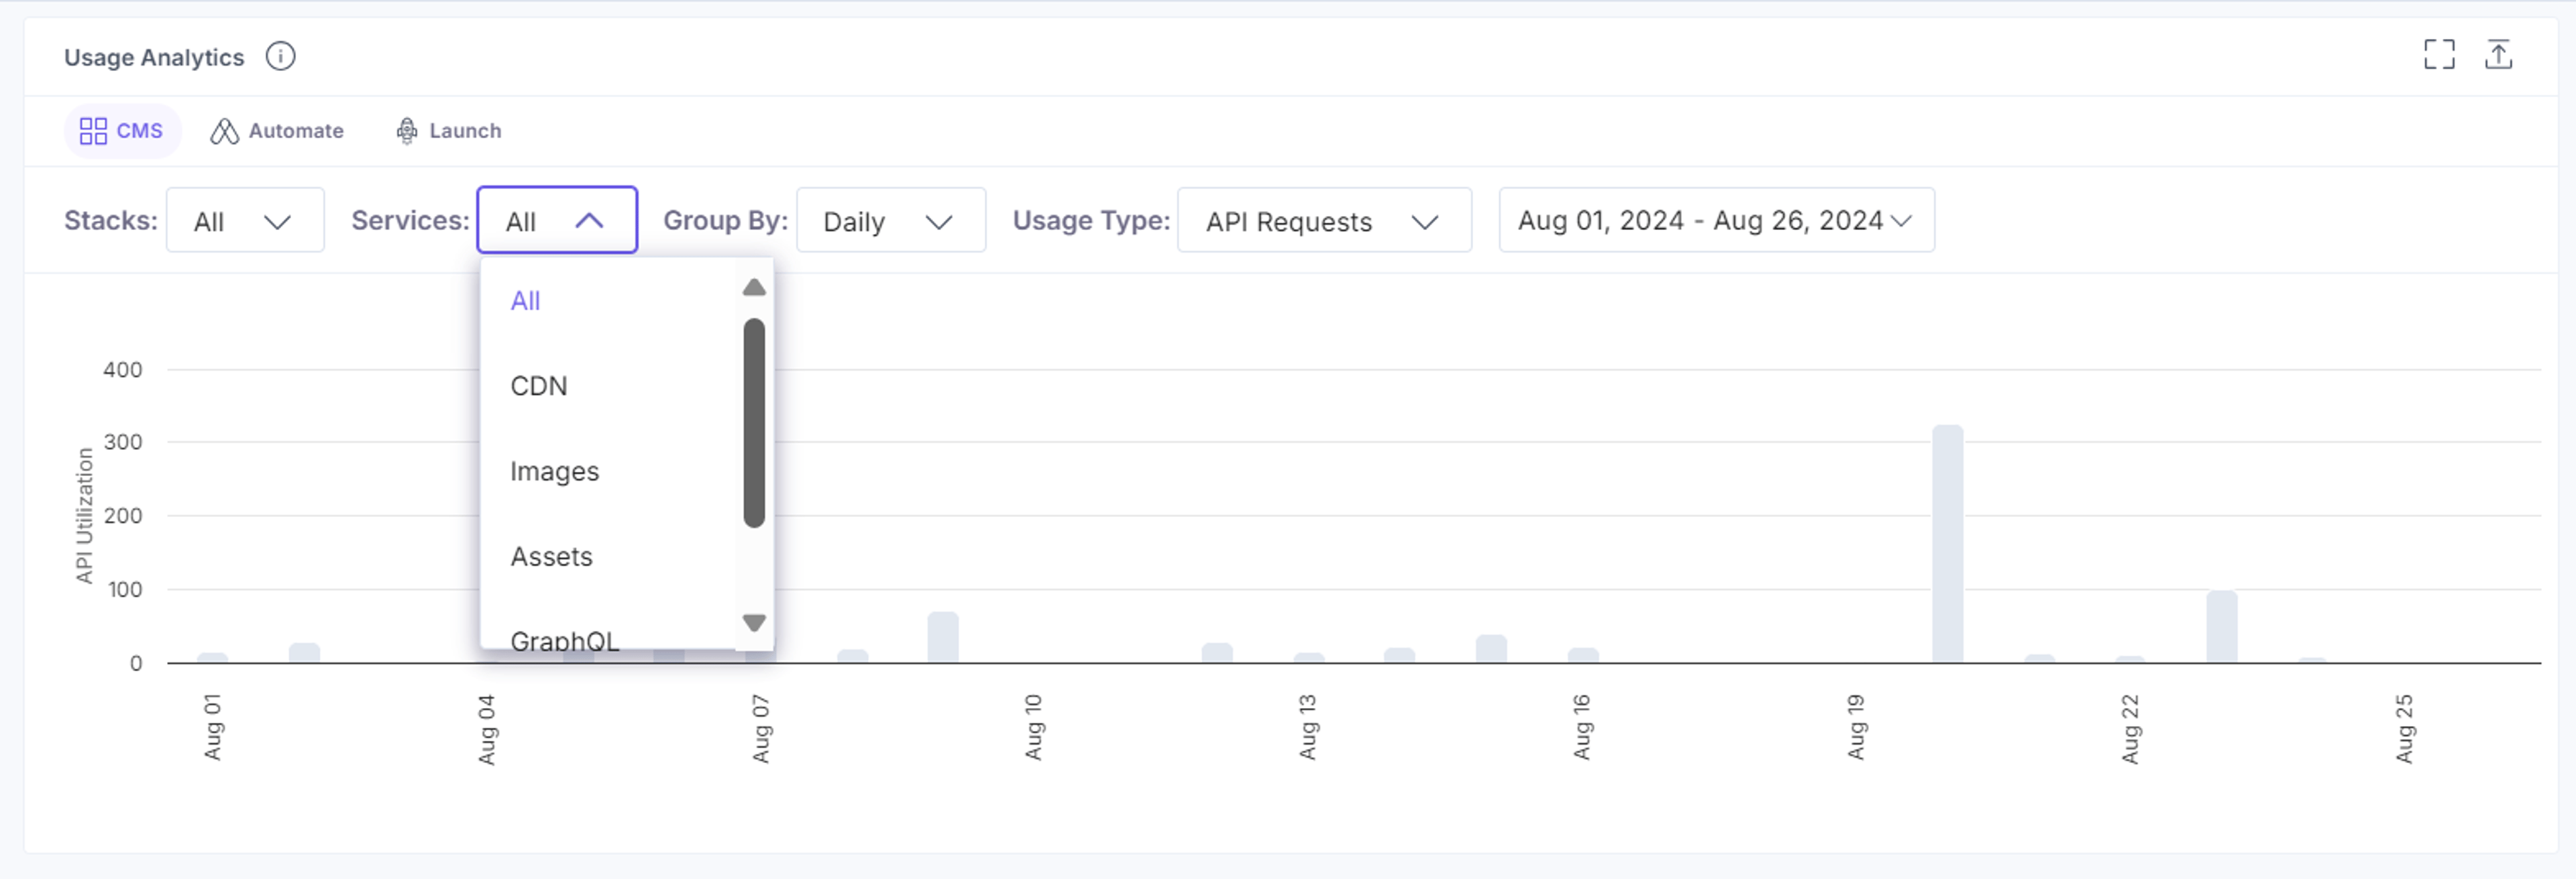Select CDN in Services list

point(608,386)
